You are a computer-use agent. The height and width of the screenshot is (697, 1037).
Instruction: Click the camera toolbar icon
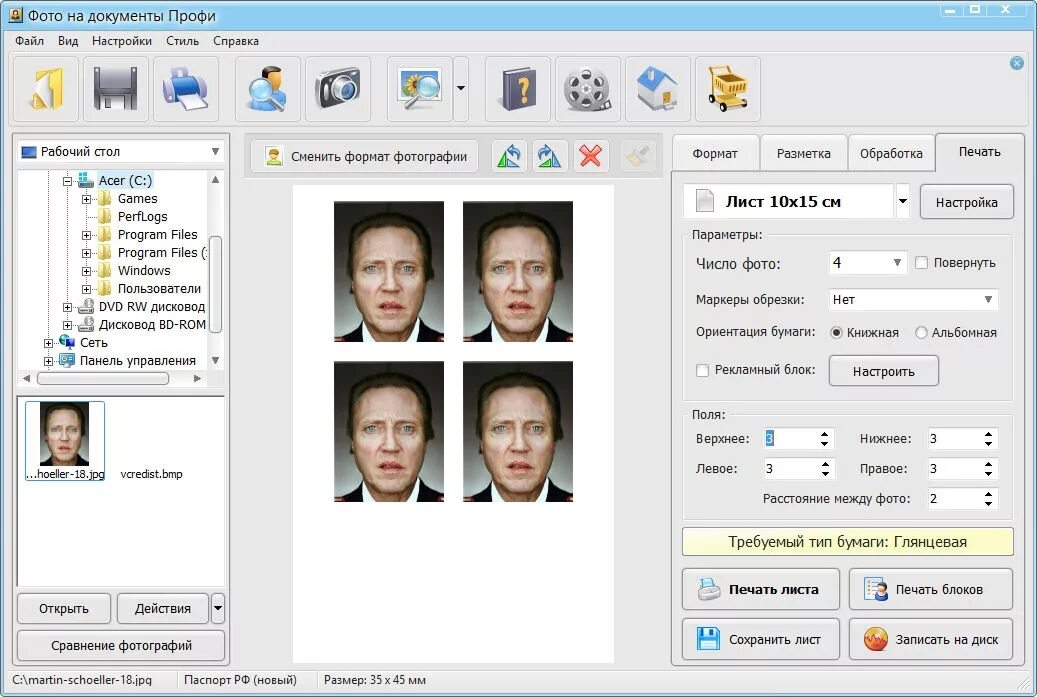(x=338, y=89)
